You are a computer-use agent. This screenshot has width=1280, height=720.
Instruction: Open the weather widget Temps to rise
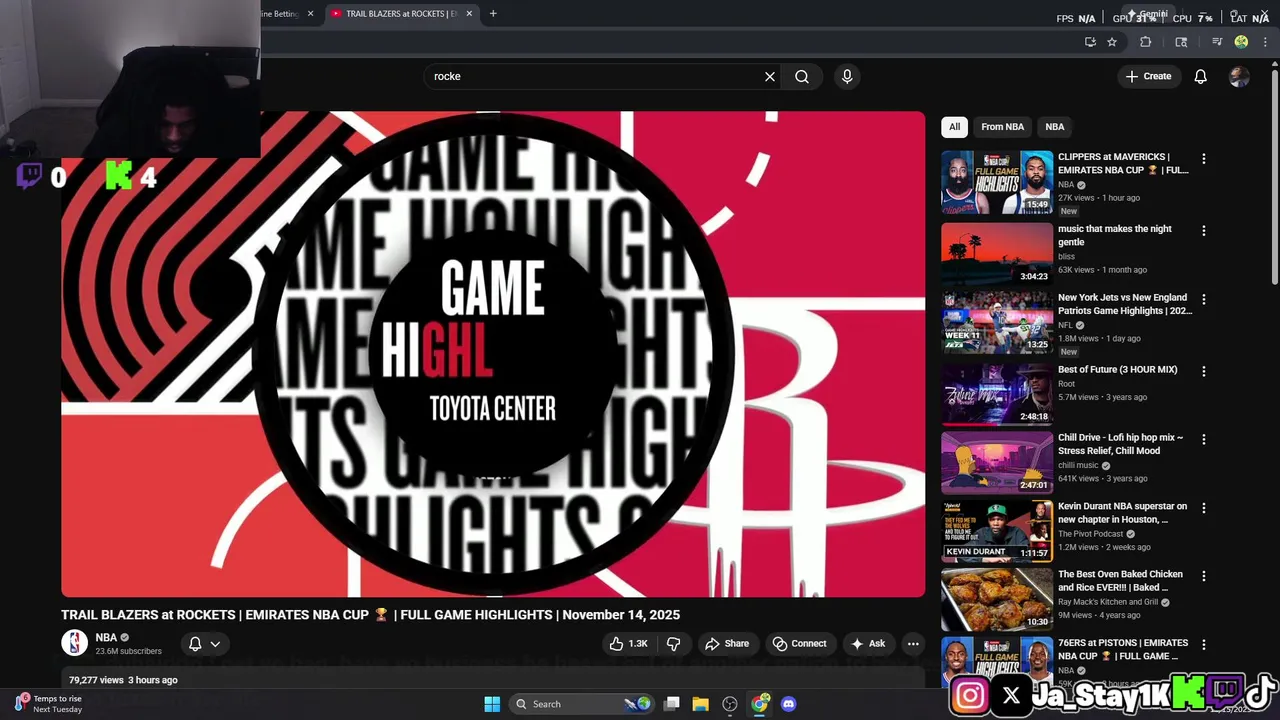coord(50,704)
